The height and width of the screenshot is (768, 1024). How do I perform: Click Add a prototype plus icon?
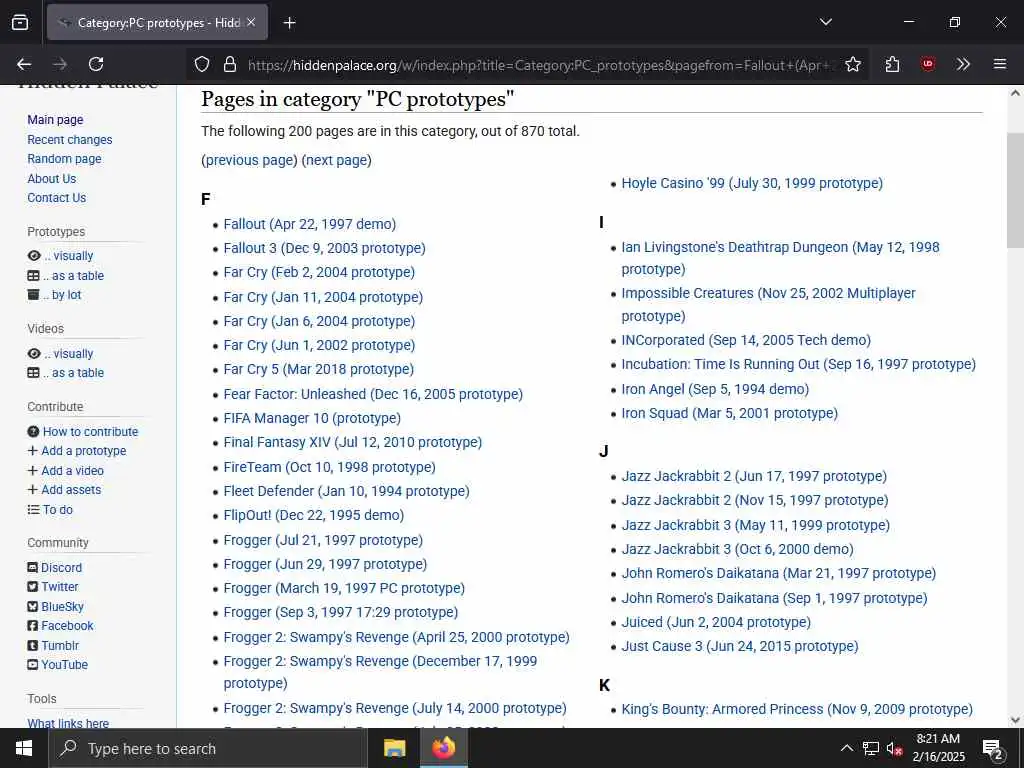[33, 451]
